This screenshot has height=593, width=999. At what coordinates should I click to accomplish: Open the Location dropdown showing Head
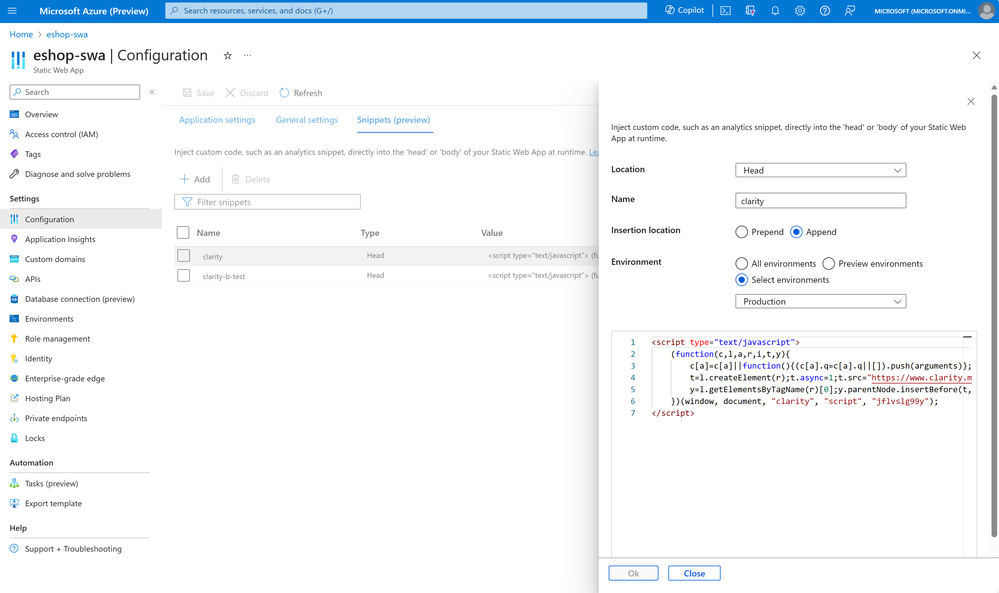click(x=821, y=170)
